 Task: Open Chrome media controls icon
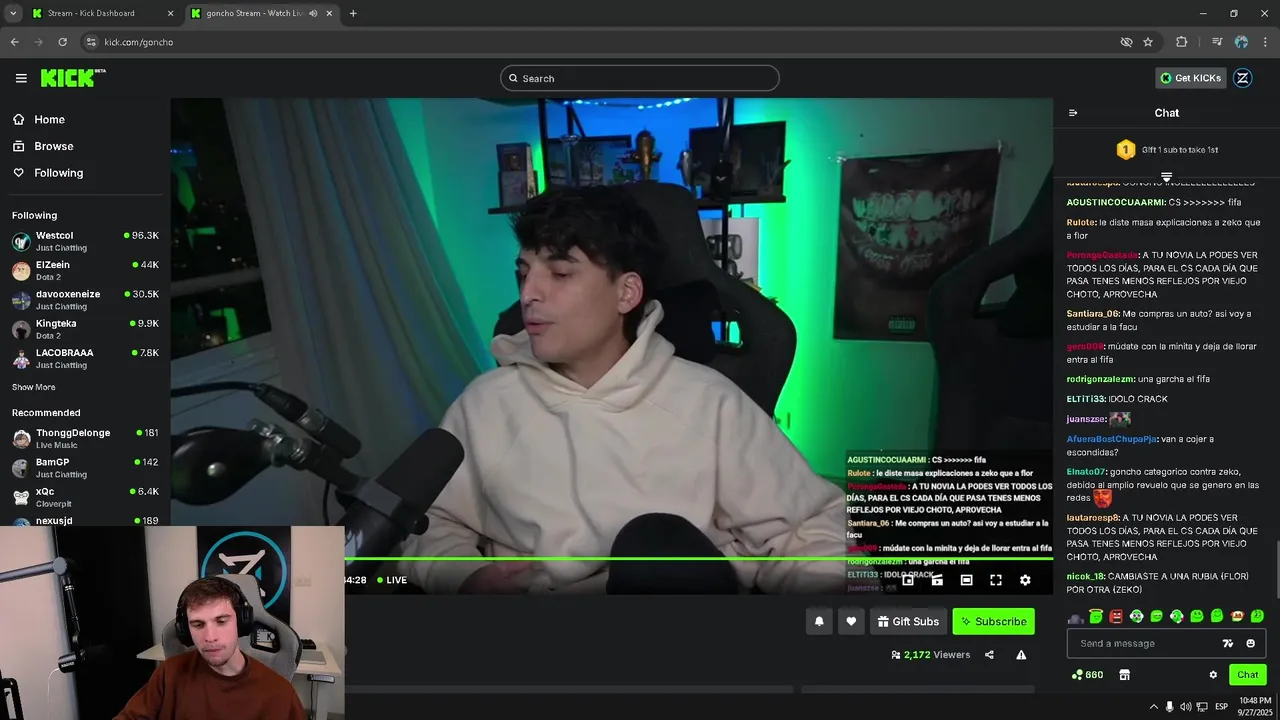click(x=1217, y=42)
